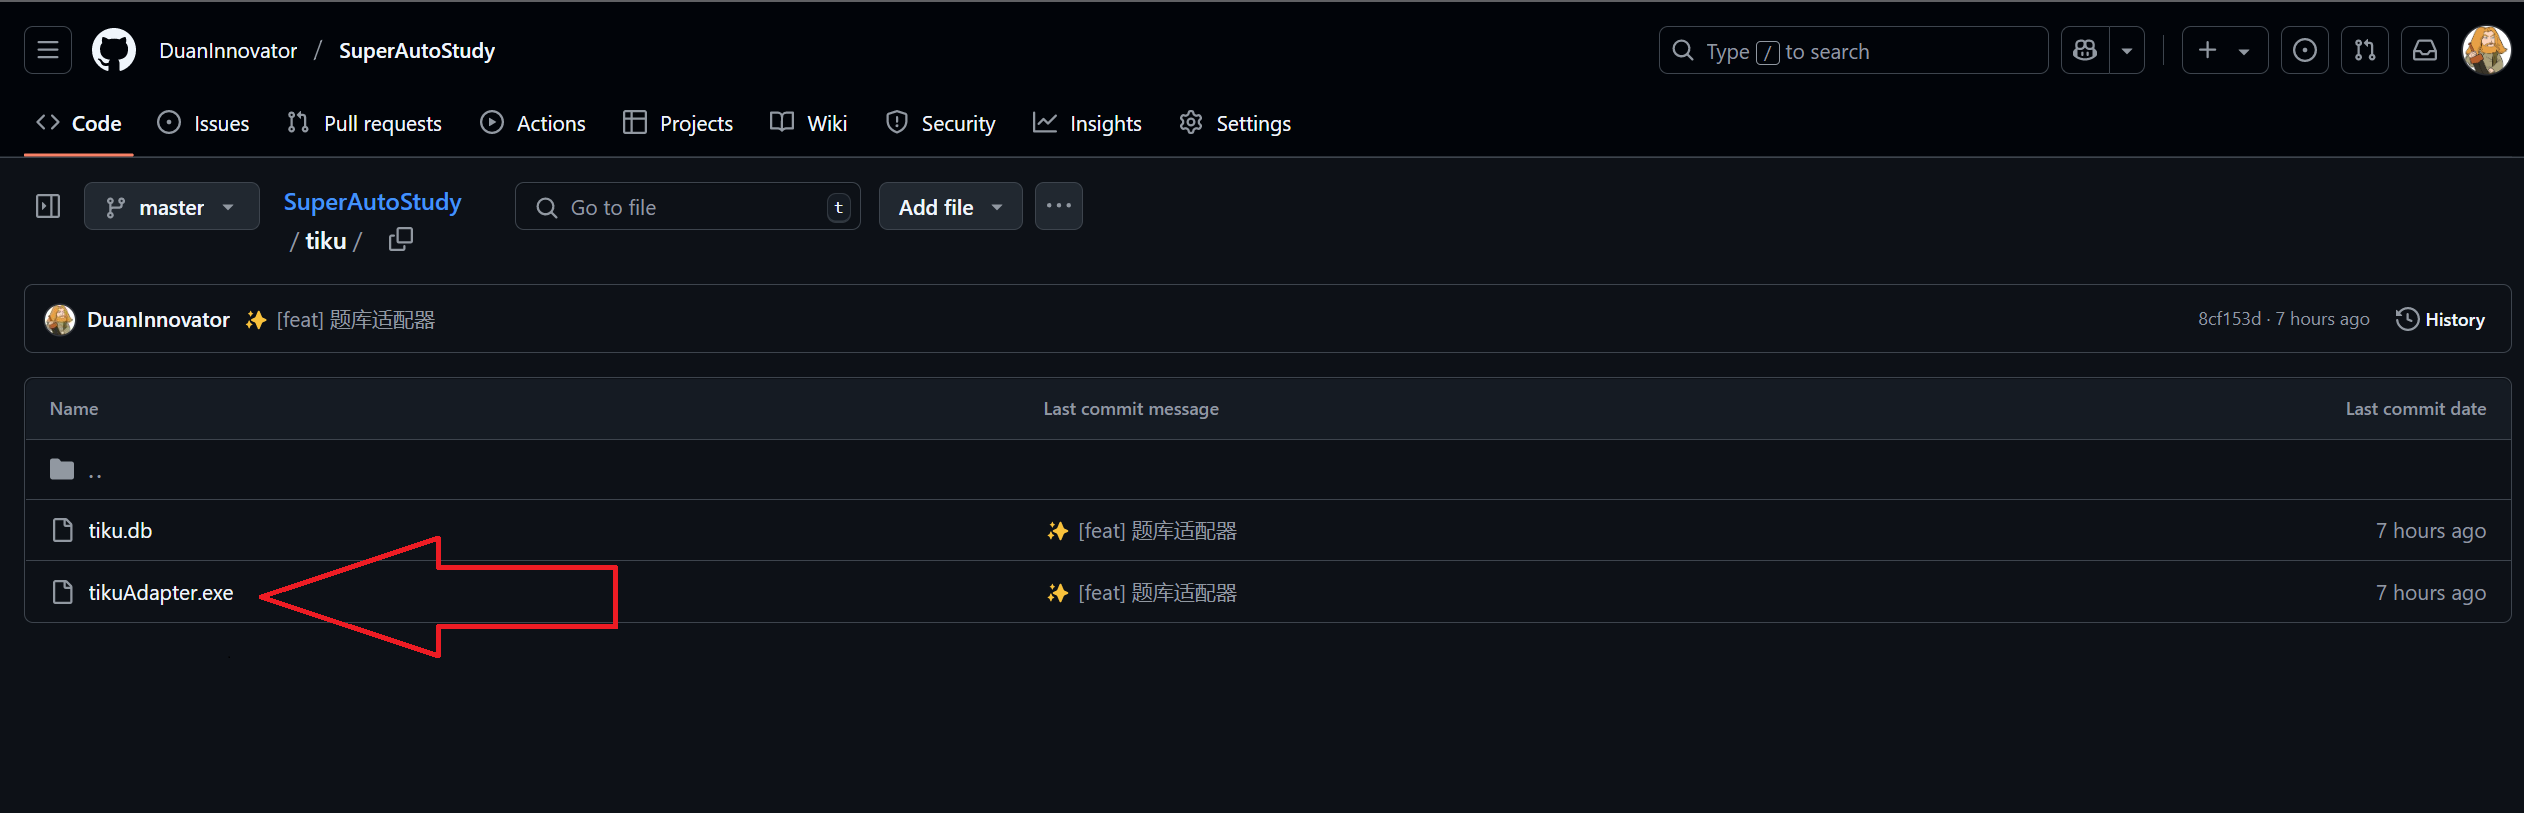Open the hamburger navigation menu
This screenshot has width=2524, height=813.
[x=48, y=50]
